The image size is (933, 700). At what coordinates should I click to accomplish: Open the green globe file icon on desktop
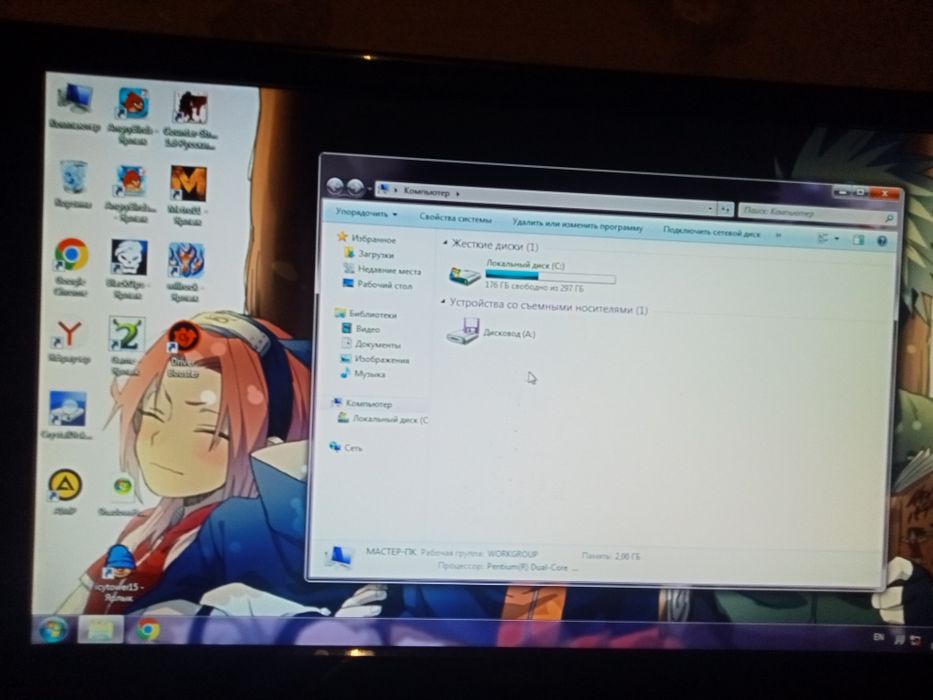click(121, 495)
